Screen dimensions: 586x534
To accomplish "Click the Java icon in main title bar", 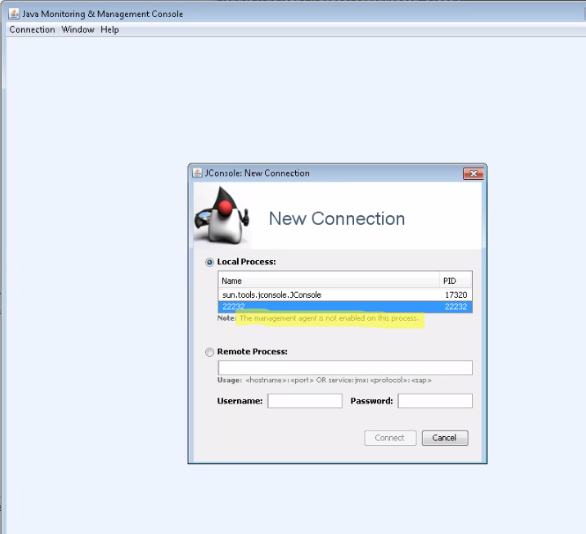I will tap(14, 14).
